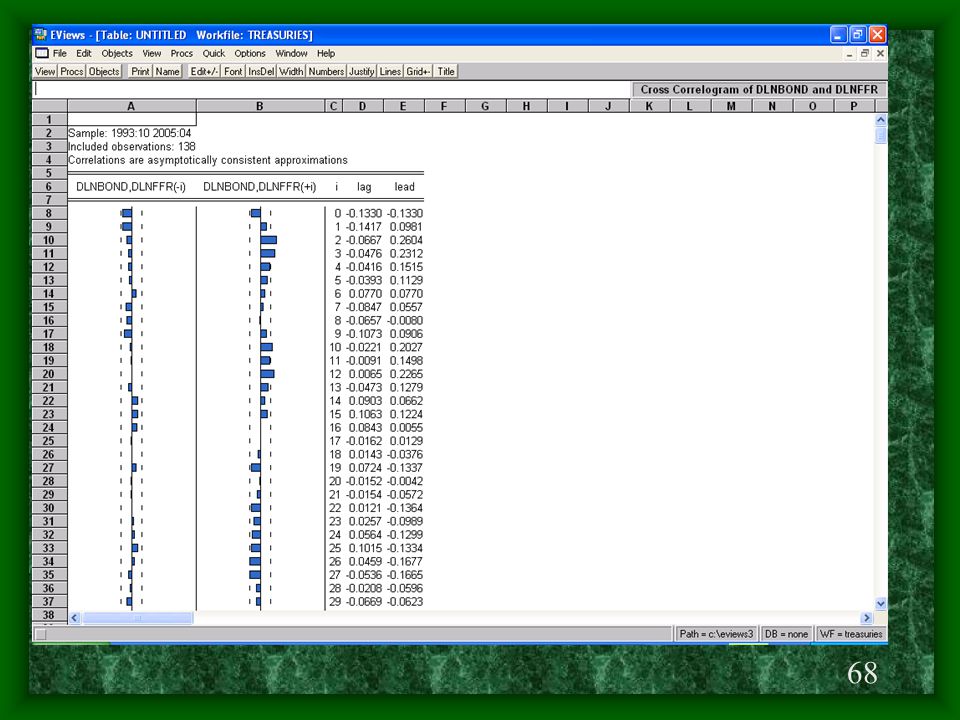
Task: Click the Objects toolbar button
Action: tap(104, 71)
